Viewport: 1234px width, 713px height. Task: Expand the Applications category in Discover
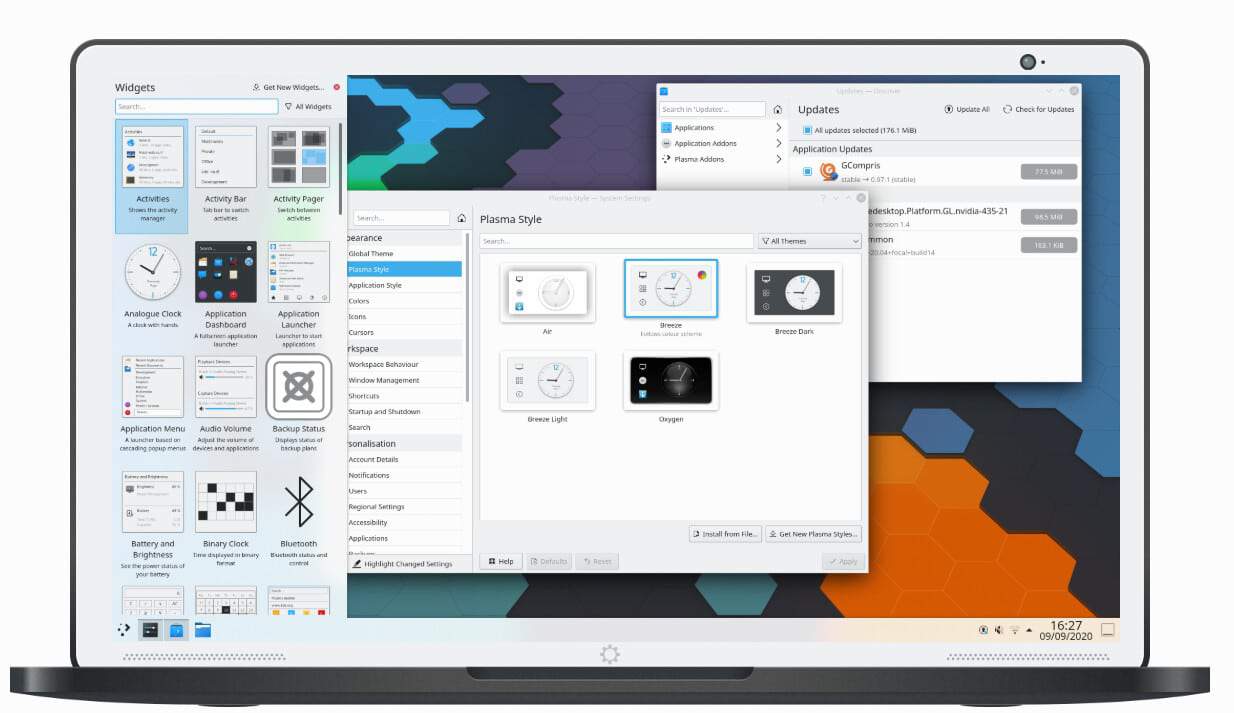(720, 128)
